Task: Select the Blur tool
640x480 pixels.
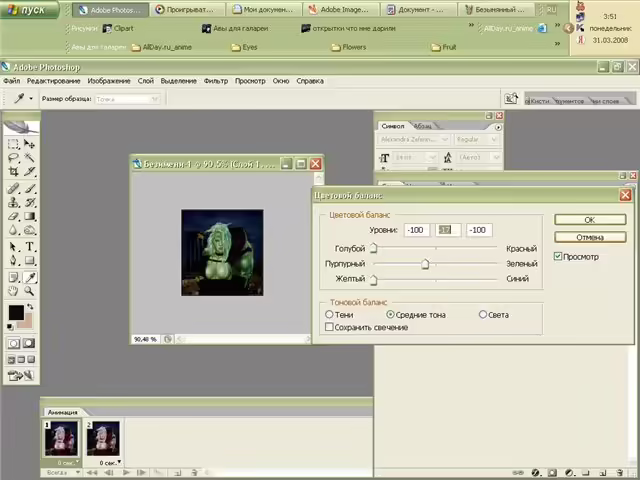Action: (13, 230)
